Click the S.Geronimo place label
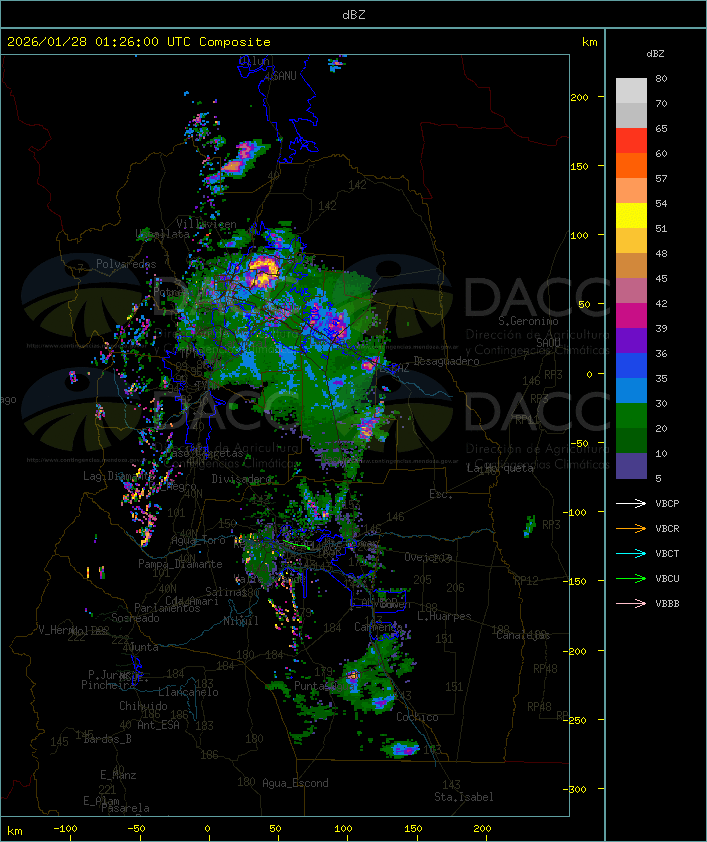The image size is (707, 842). point(528,321)
